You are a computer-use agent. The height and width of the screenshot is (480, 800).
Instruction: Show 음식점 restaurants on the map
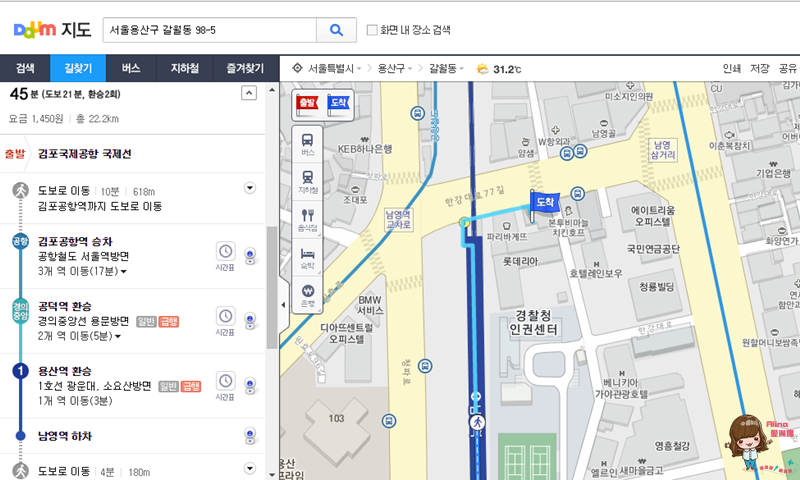click(x=307, y=220)
